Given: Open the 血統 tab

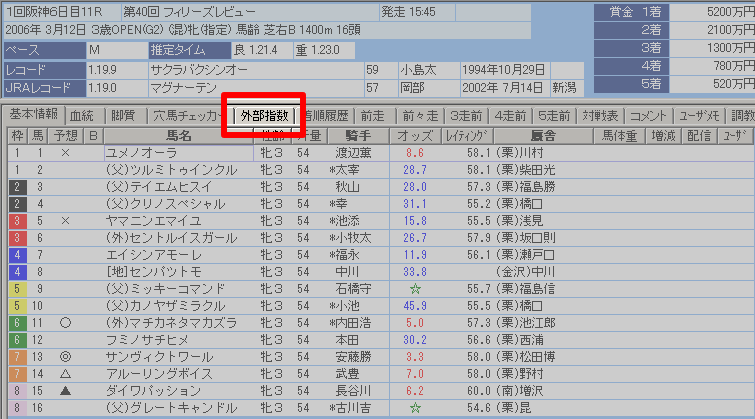Looking at the screenshot, I should [82, 115].
